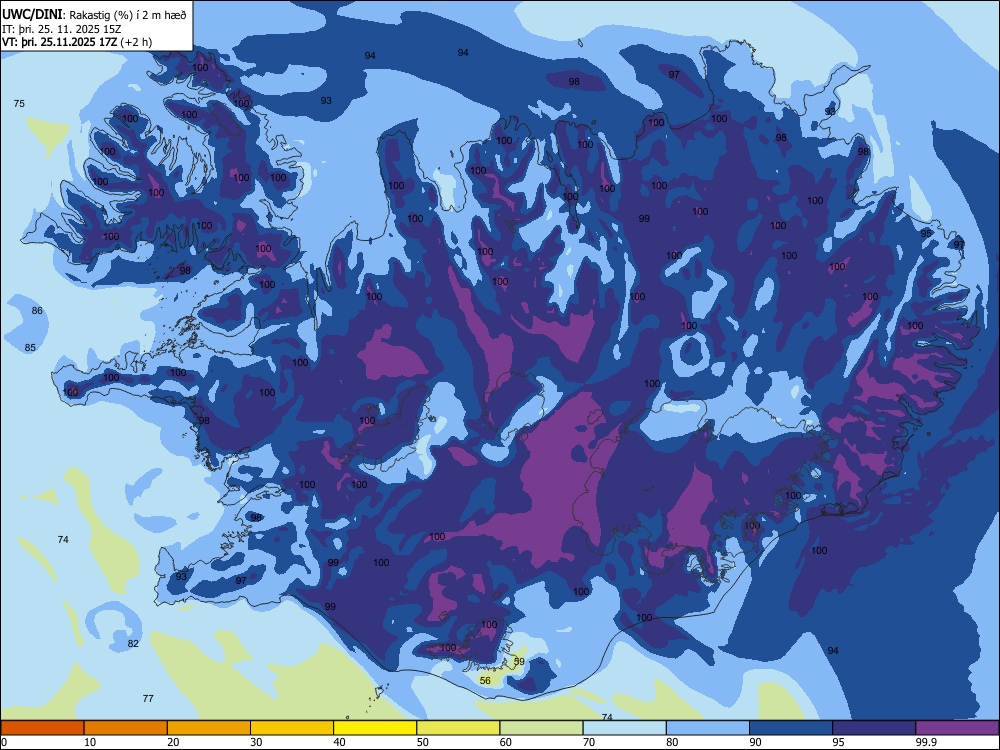The height and width of the screenshot is (750, 1000).
Task: Select the 'Rakastig (%) í 2 m hæð' label
Action: [128, 15]
